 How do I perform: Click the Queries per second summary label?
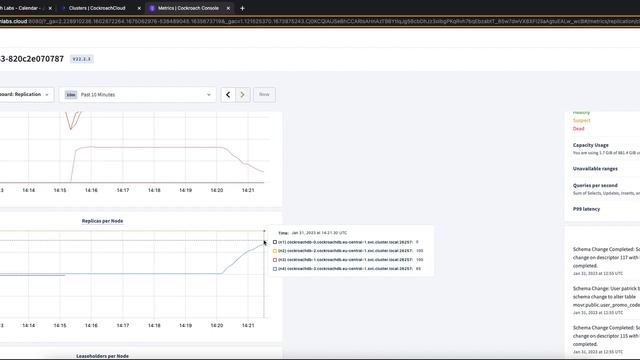(x=595, y=185)
